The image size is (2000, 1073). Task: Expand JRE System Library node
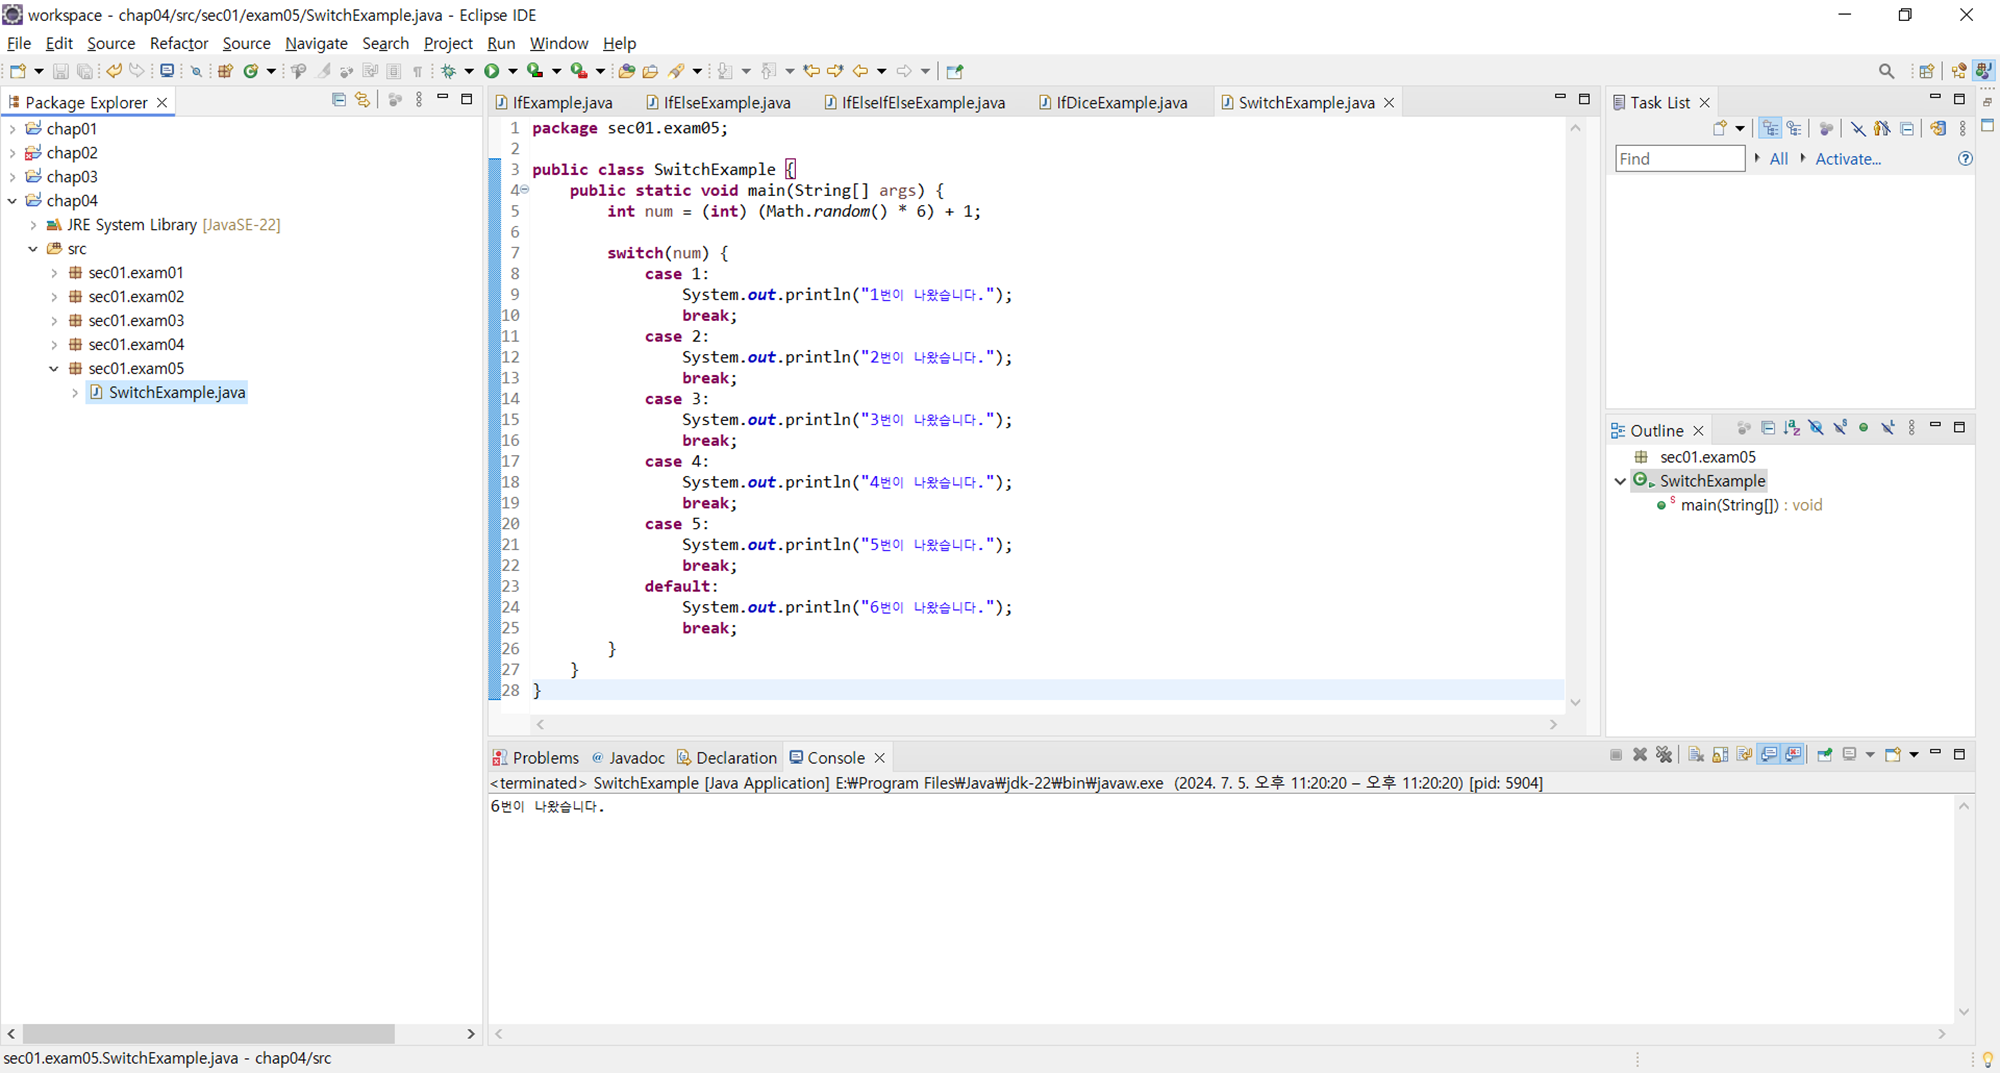[x=33, y=225]
